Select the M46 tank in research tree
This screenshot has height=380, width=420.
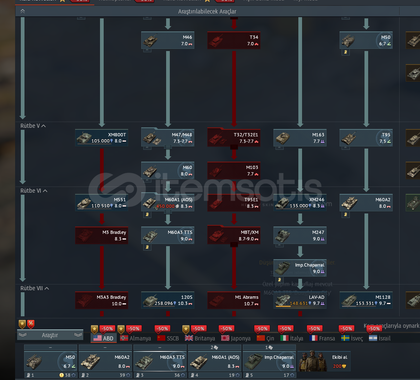coord(168,40)
